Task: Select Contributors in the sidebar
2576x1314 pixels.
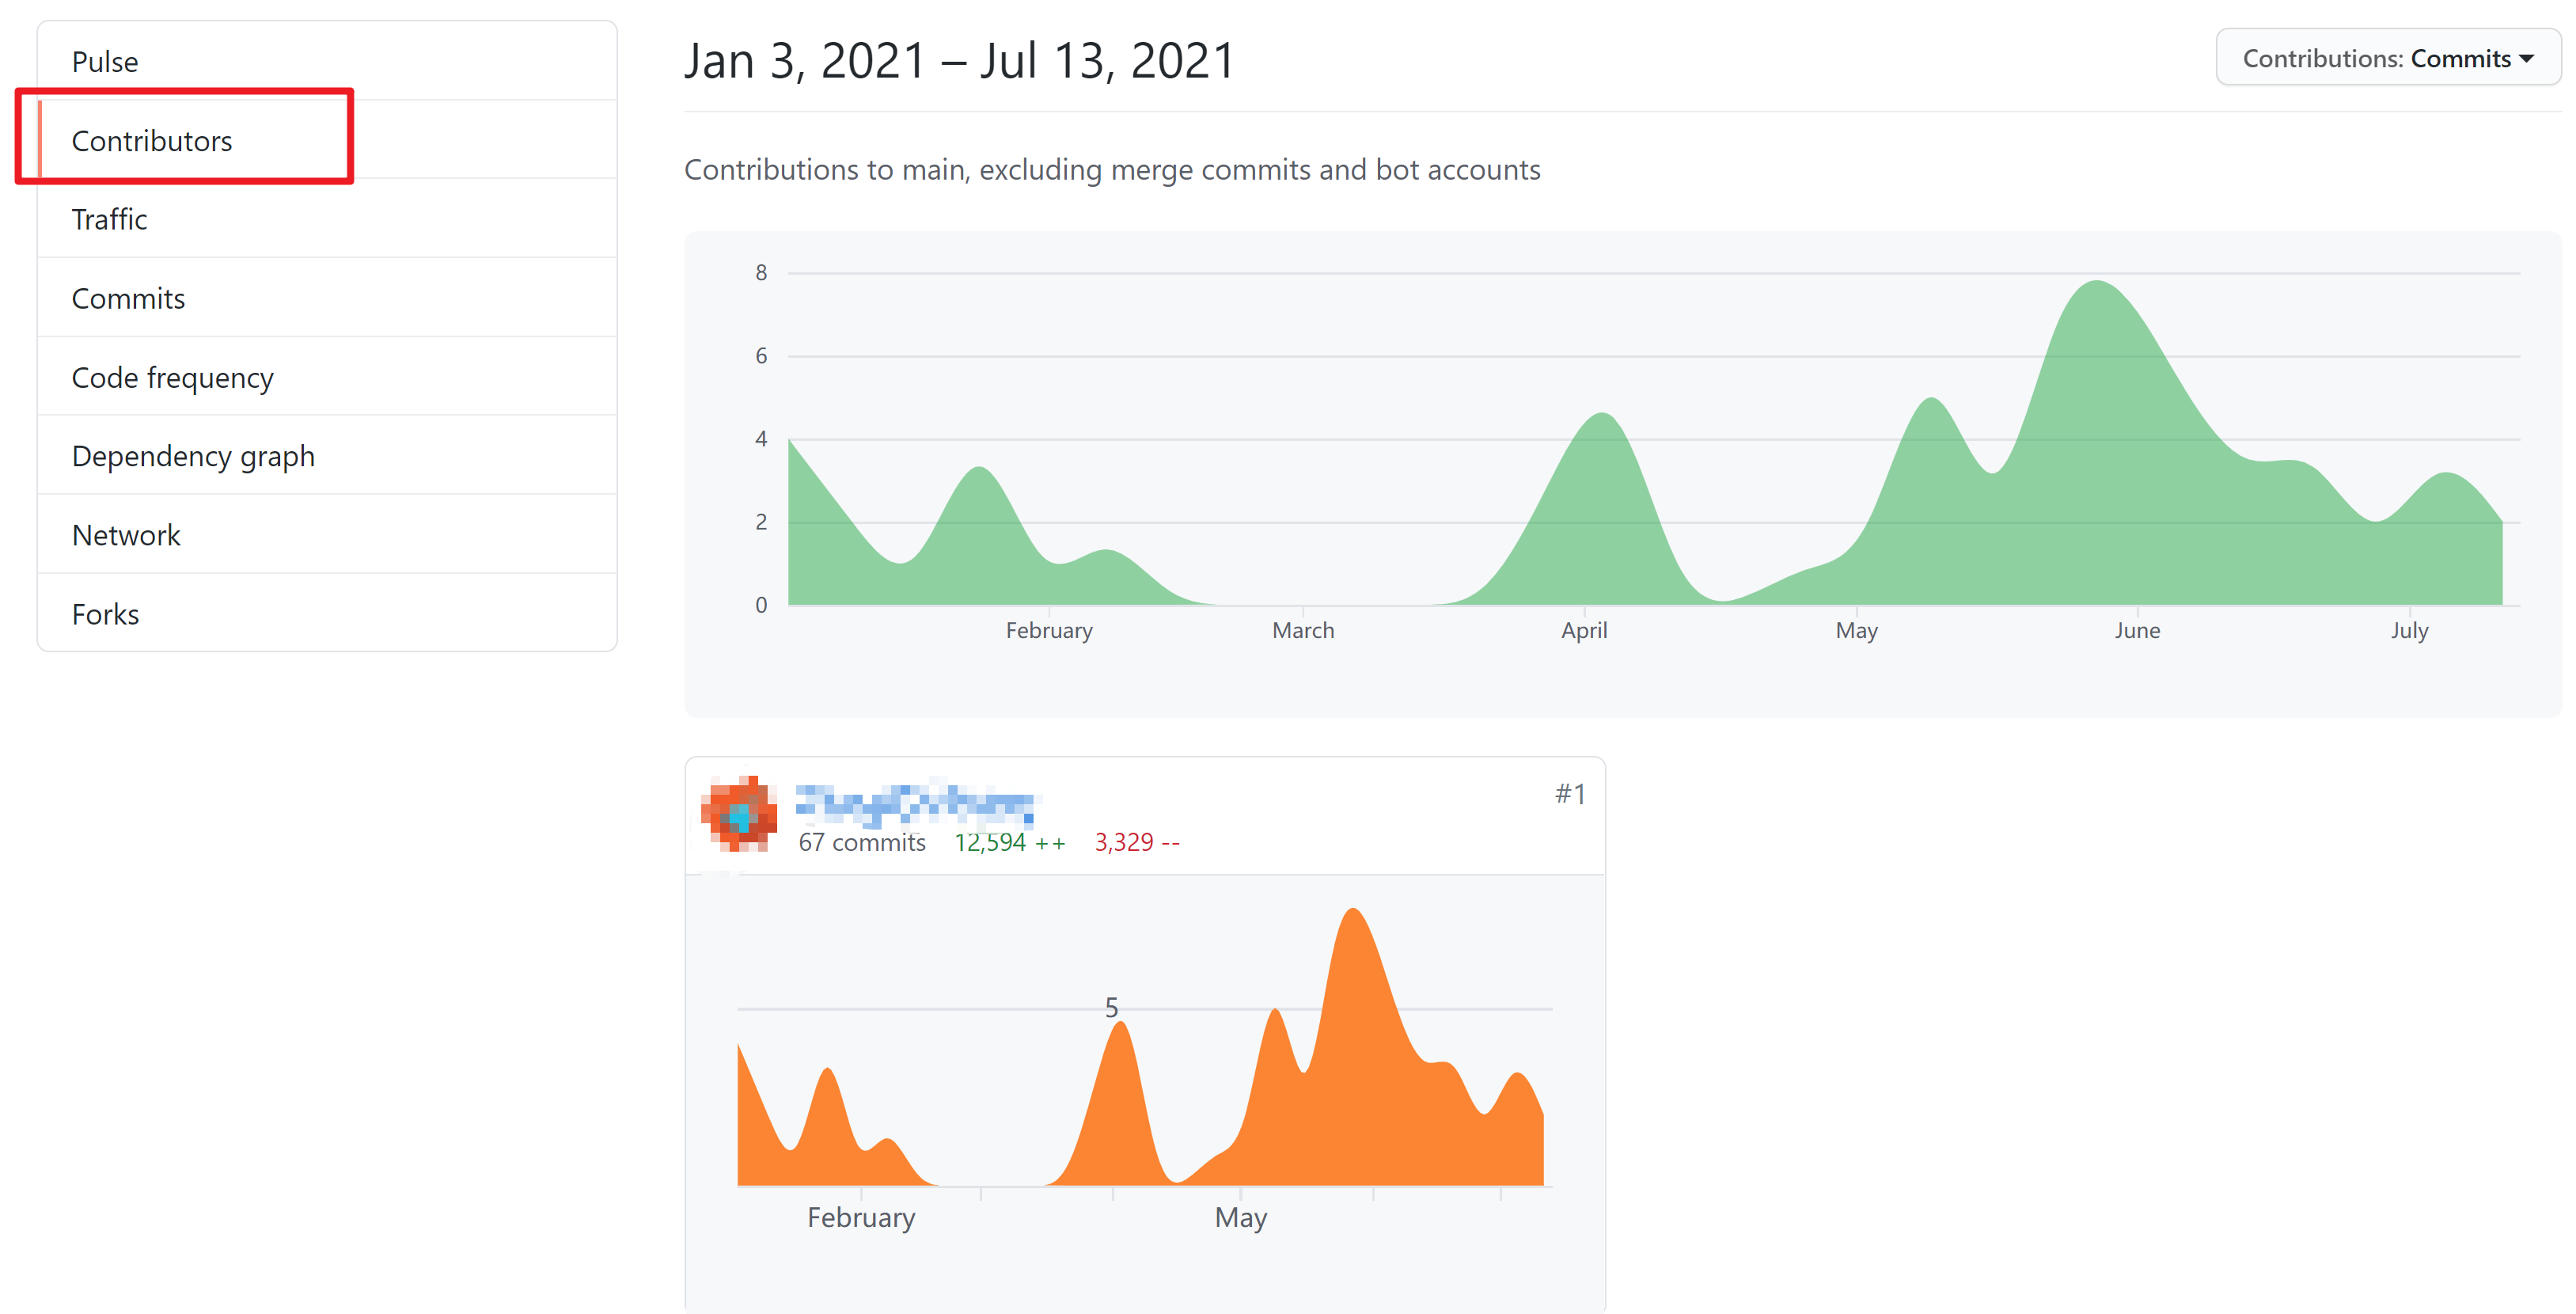Action: [x=152, y=141]
